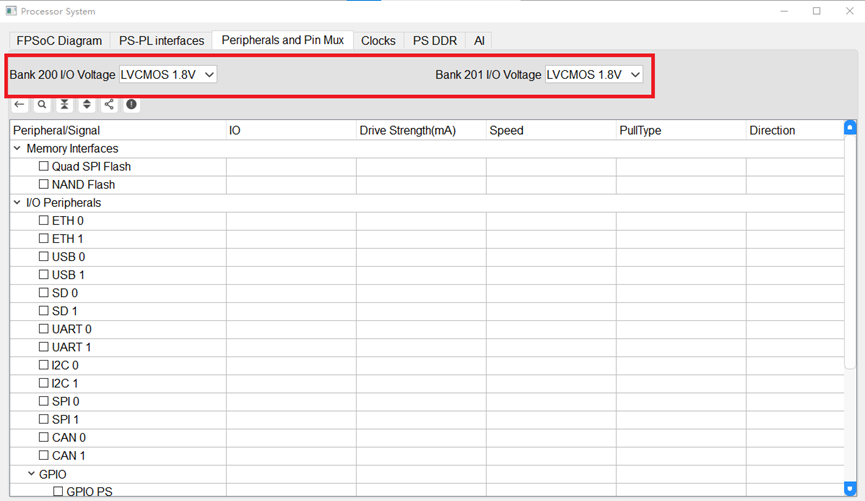Image resolution: width=865 pixels, height=501 pixels.
Task: Click the PullType column header
Action: coord(681,130)
